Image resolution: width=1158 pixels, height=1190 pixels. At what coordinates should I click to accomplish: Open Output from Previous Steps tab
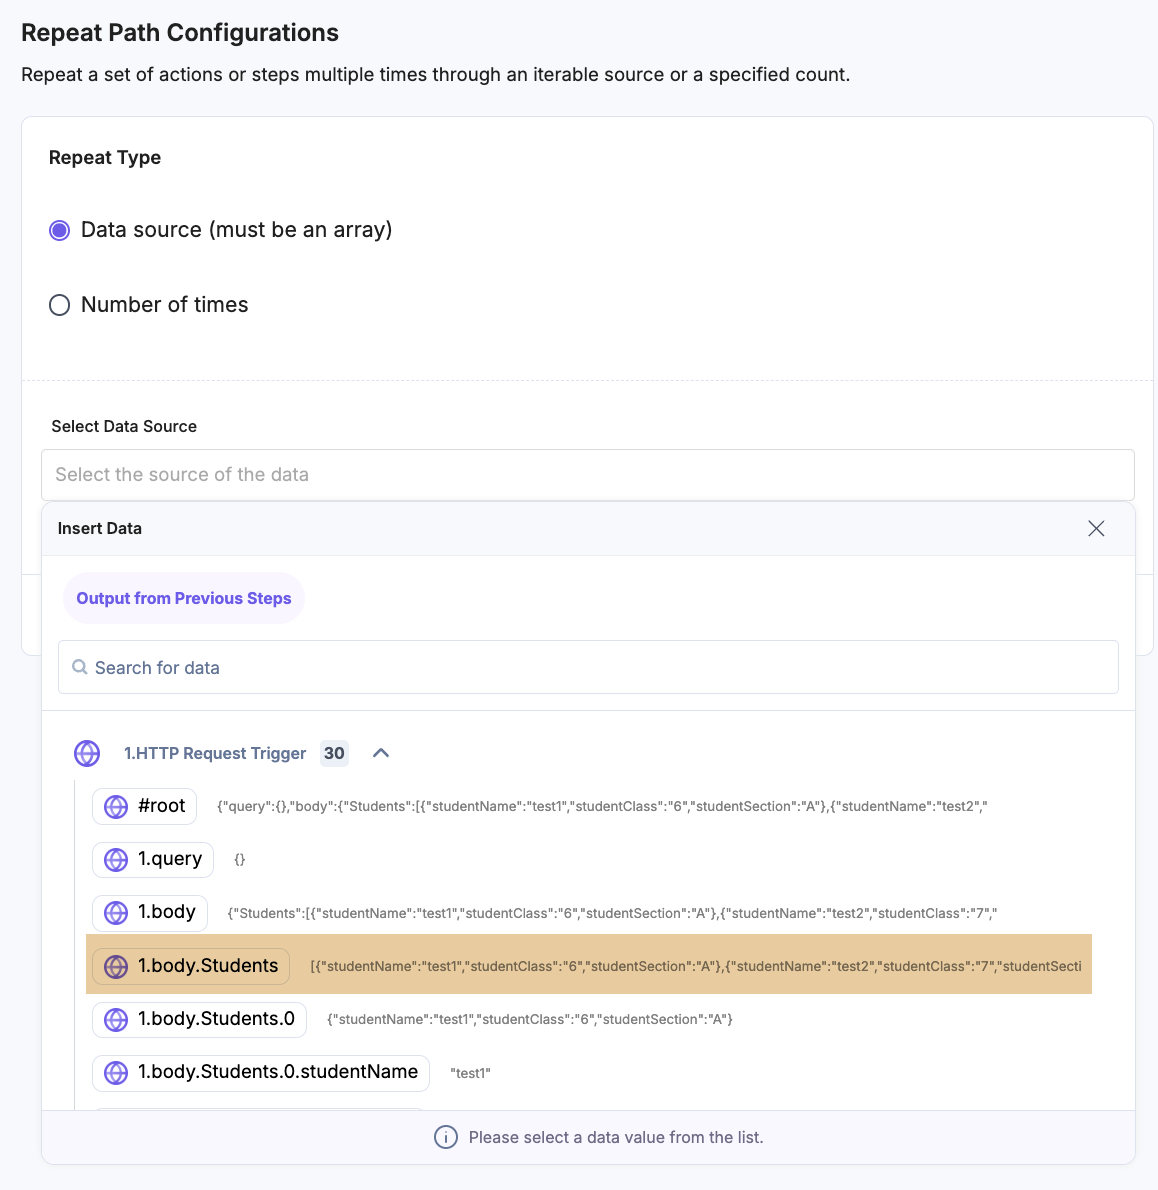point(184,598)
